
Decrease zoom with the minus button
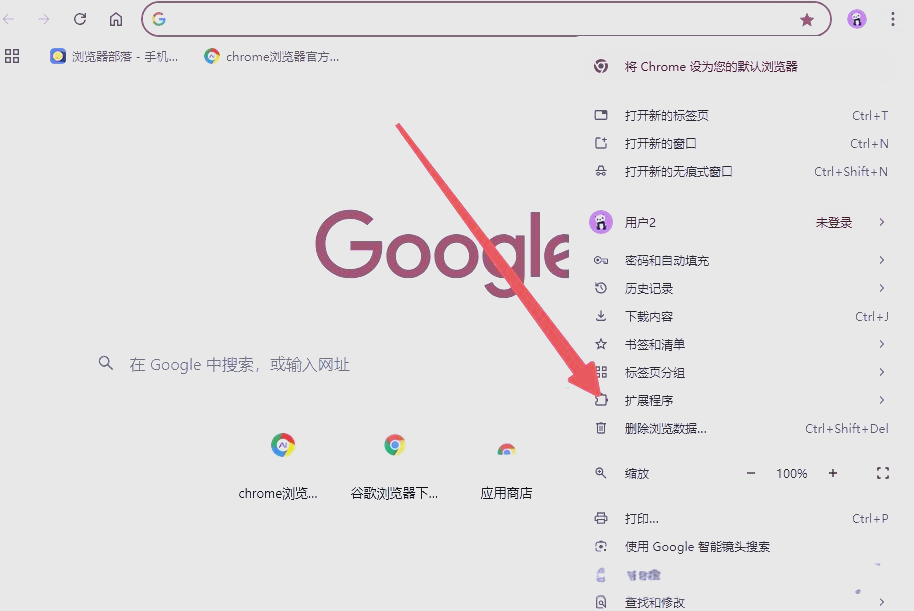click(x=751, y=473)
